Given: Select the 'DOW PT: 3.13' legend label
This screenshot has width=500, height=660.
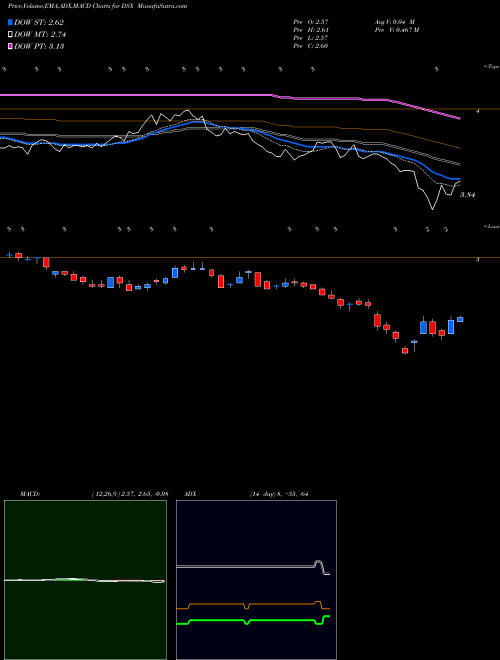Looking at the screenshot, I should click(39, 46).
